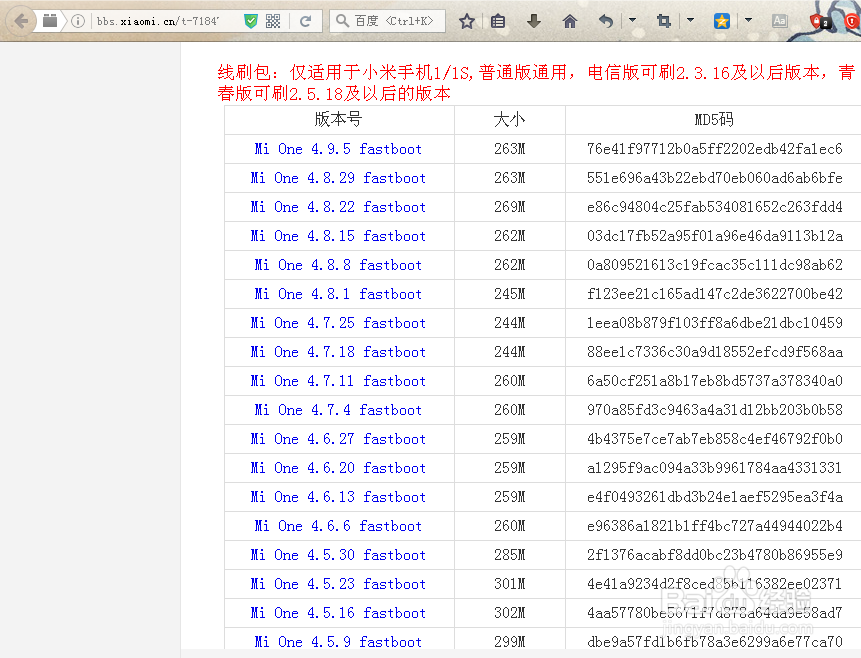
Task: Open the downloads arrow icon
Action: point(534,21)
